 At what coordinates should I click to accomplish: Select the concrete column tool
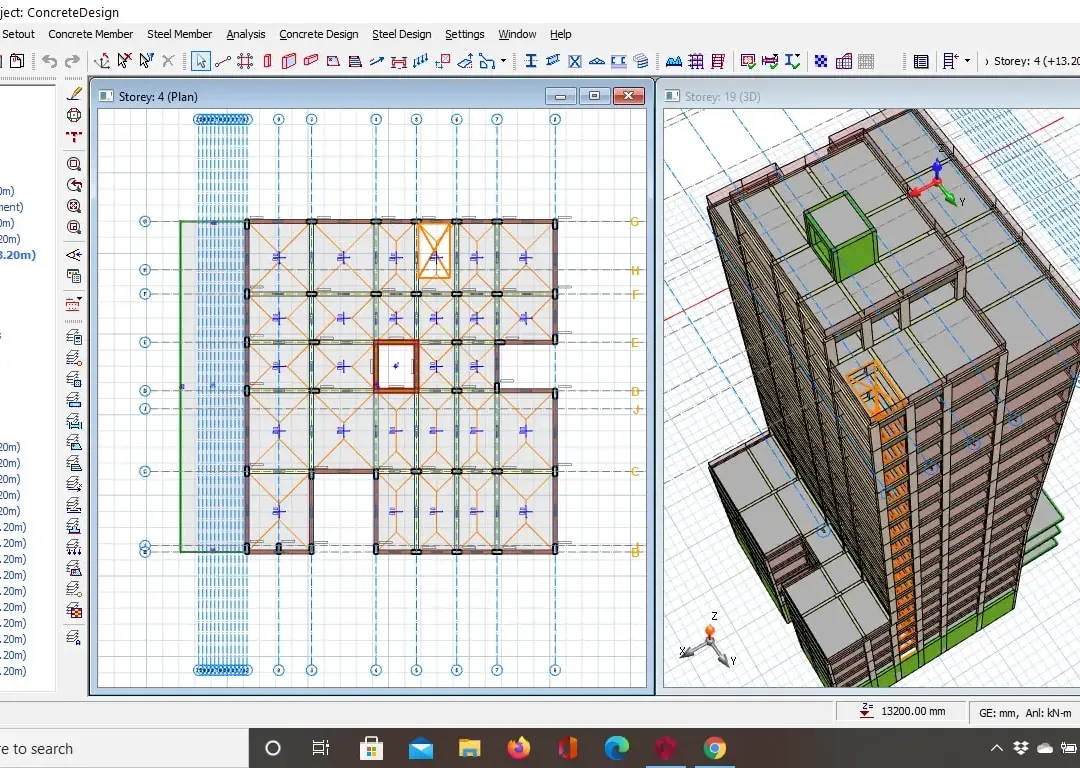267,61
